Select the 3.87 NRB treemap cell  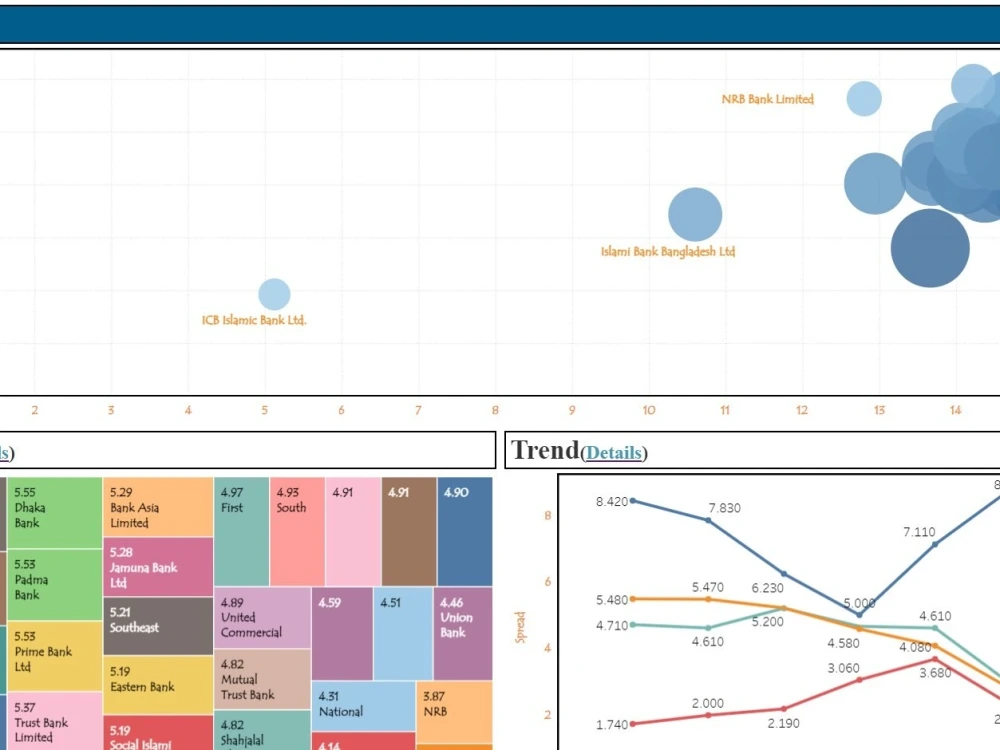454,712
